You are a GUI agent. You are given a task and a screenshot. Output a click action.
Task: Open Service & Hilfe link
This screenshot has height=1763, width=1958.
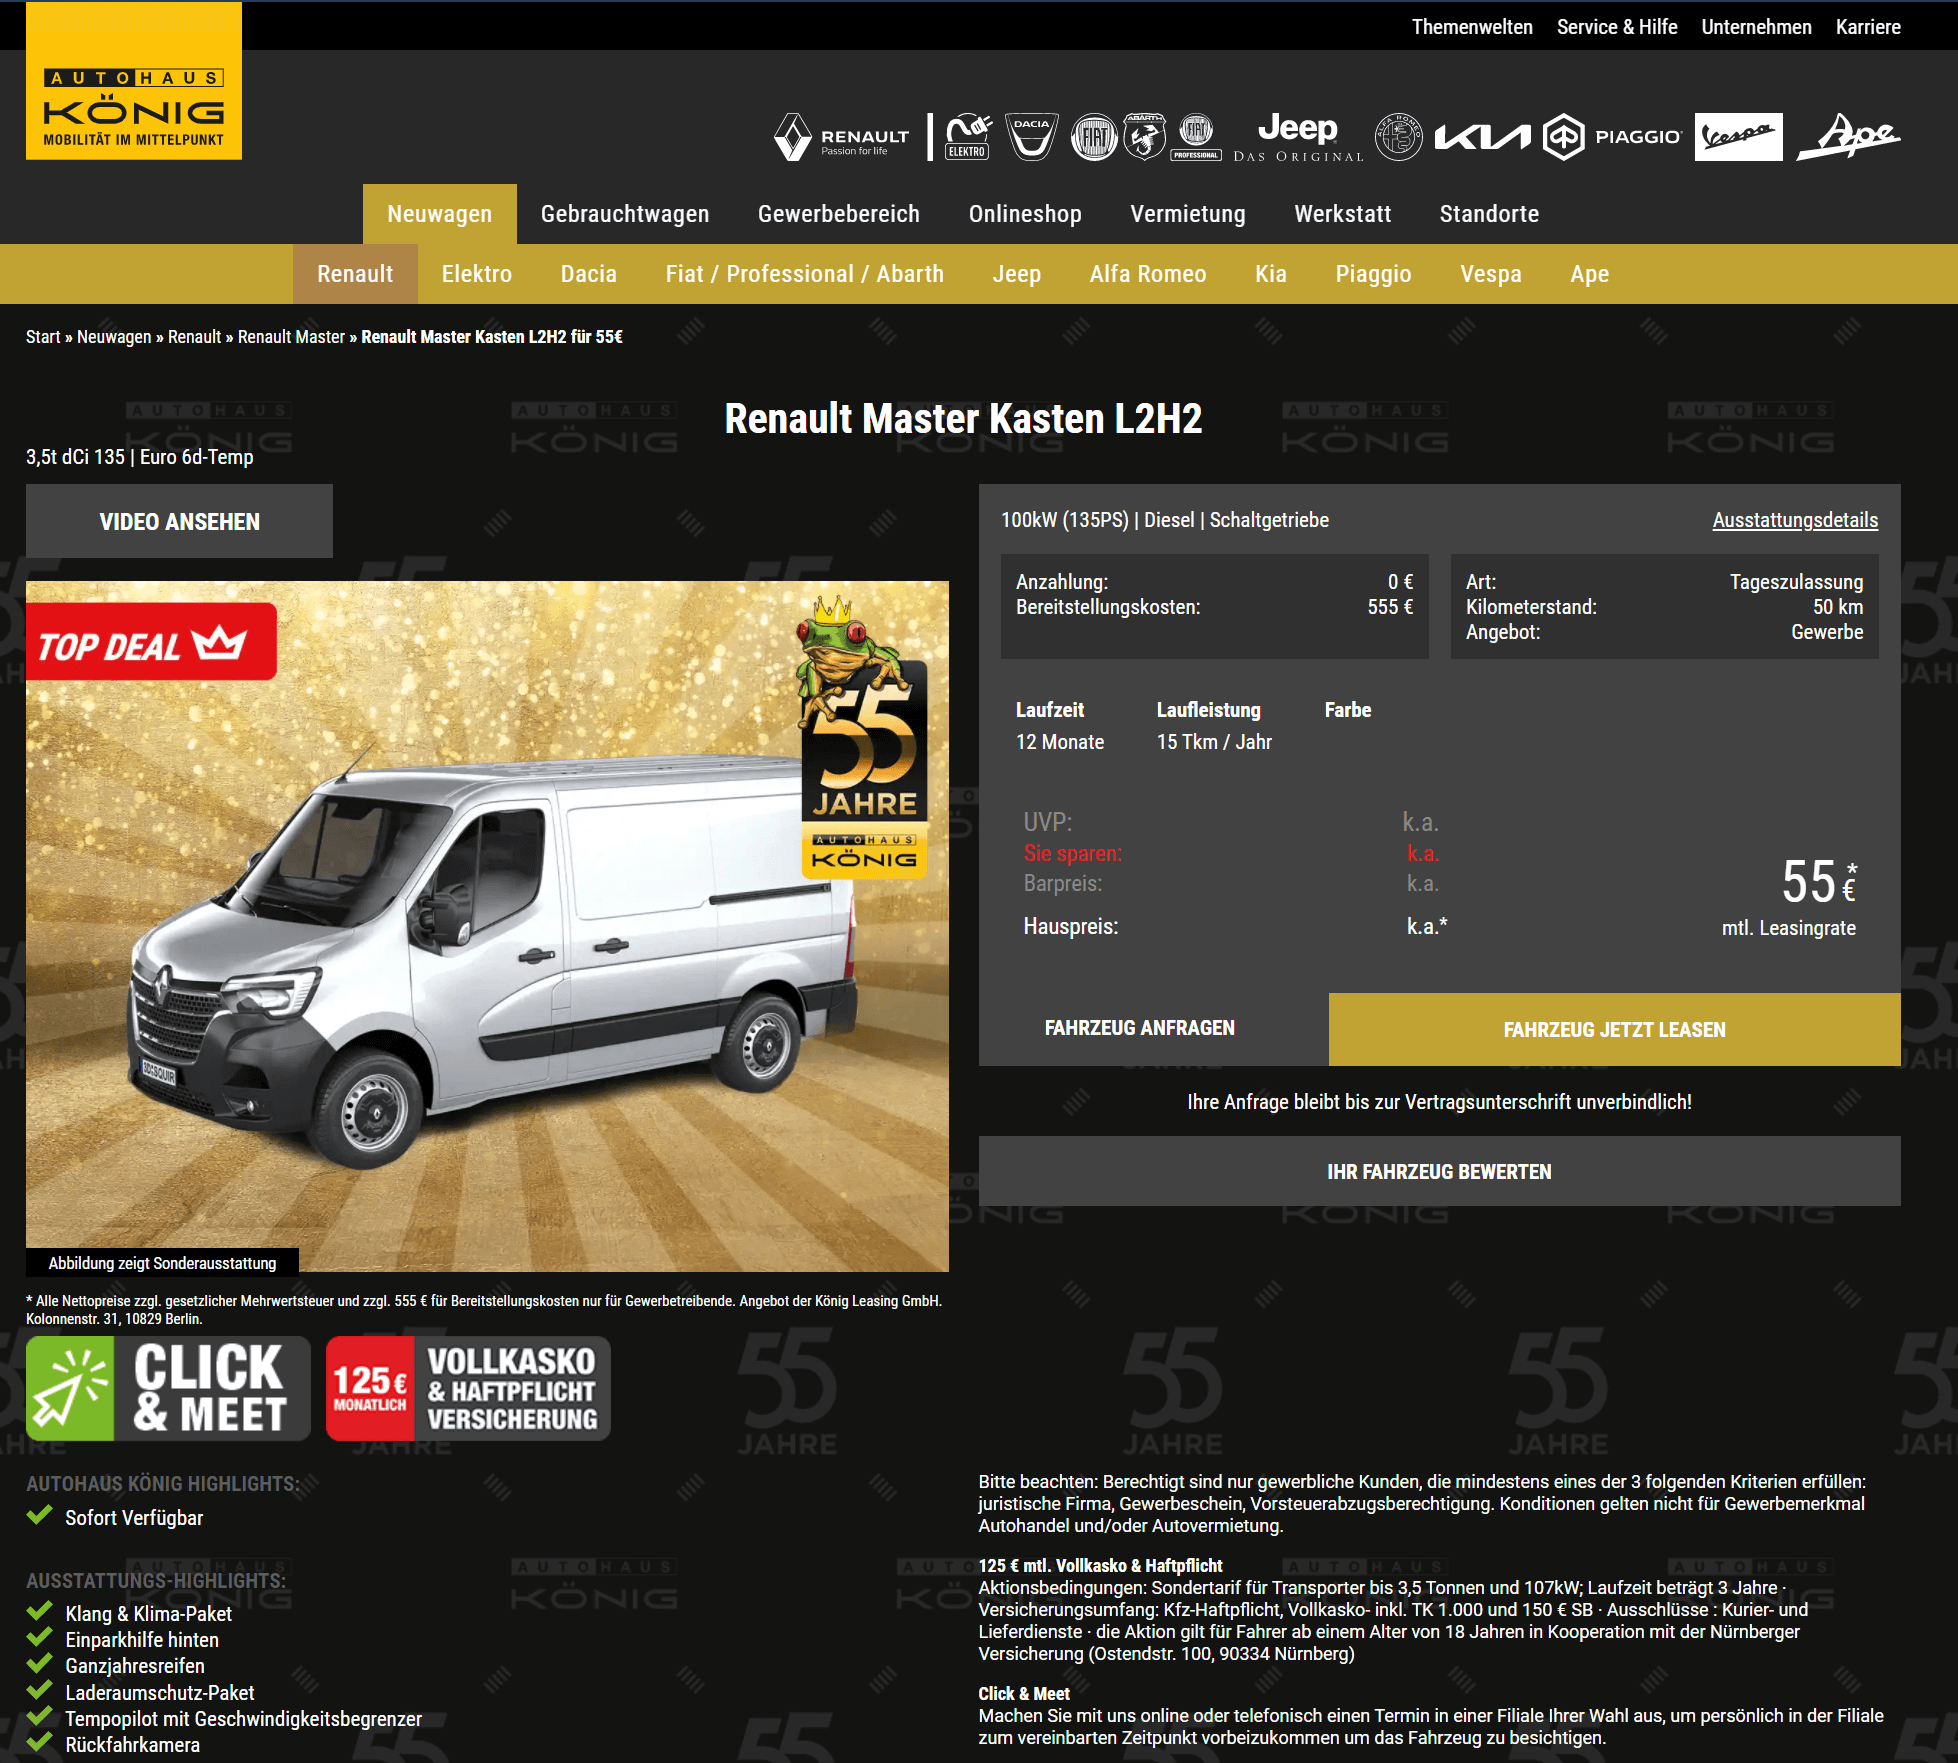1617,27
